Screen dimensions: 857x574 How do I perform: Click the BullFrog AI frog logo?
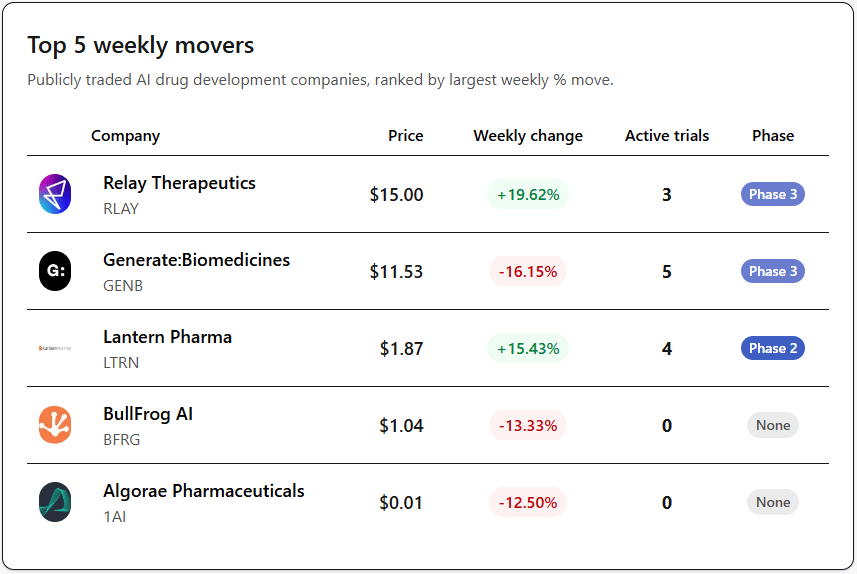(55, 426)
